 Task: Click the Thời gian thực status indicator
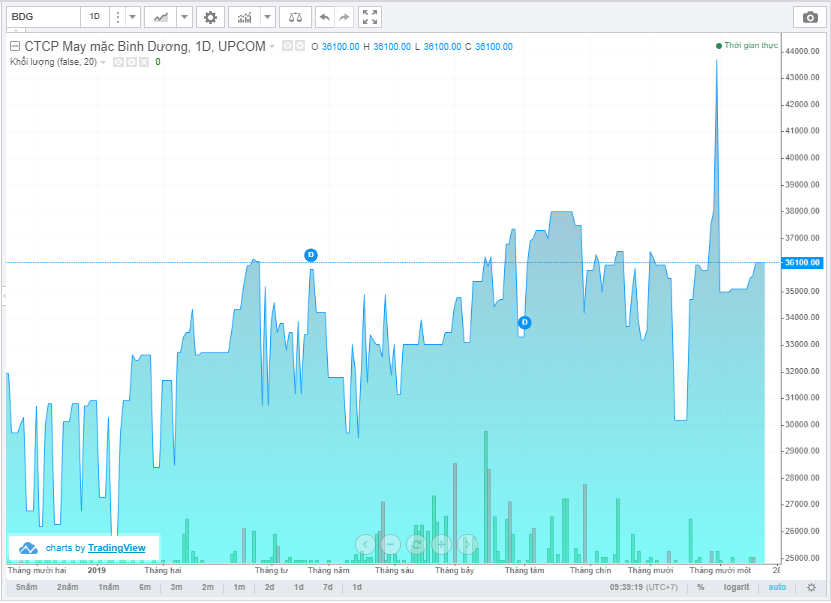coord(747,46)
